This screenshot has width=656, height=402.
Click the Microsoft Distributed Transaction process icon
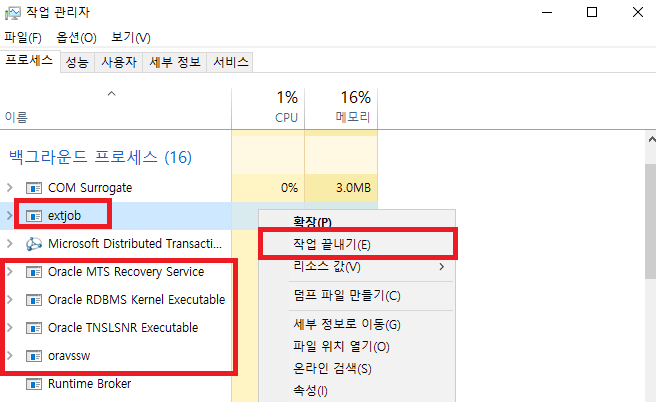(x=34, y=244)
